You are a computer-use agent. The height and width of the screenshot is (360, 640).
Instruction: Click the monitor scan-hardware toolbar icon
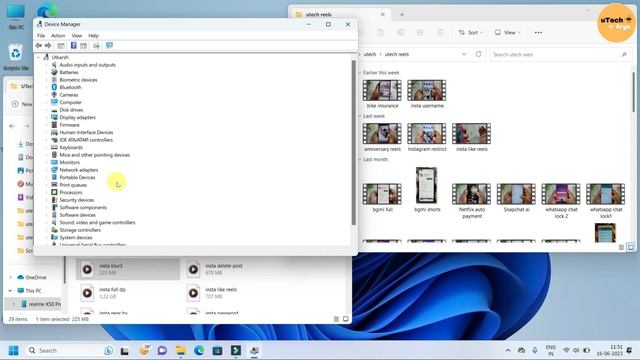(x=109, y=46)
